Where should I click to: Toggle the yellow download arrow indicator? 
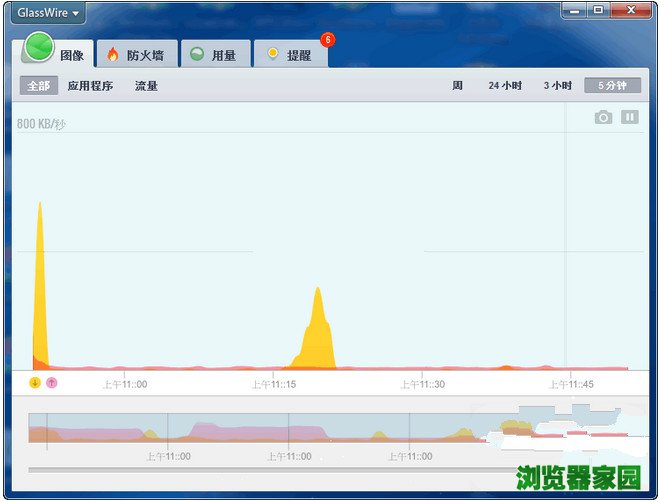(35, 382)
